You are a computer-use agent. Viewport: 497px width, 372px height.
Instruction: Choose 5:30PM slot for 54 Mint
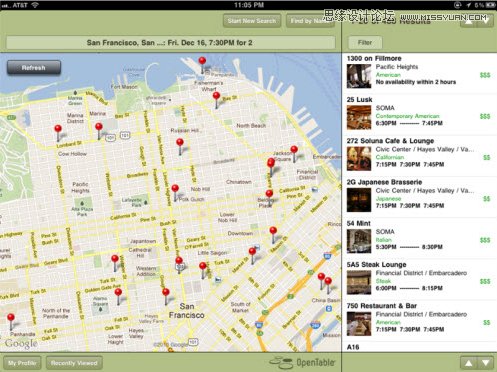[x=386, y=247]
